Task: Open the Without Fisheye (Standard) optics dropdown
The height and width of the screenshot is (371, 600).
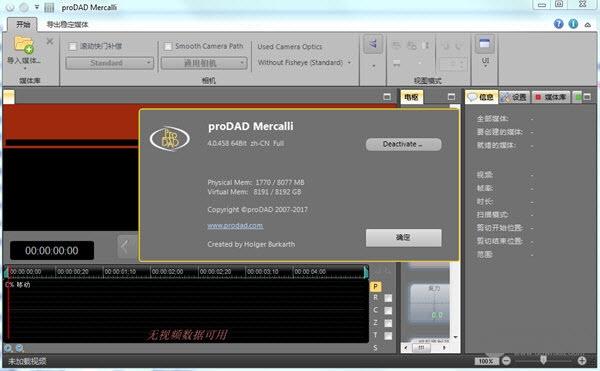Action: 304,62
